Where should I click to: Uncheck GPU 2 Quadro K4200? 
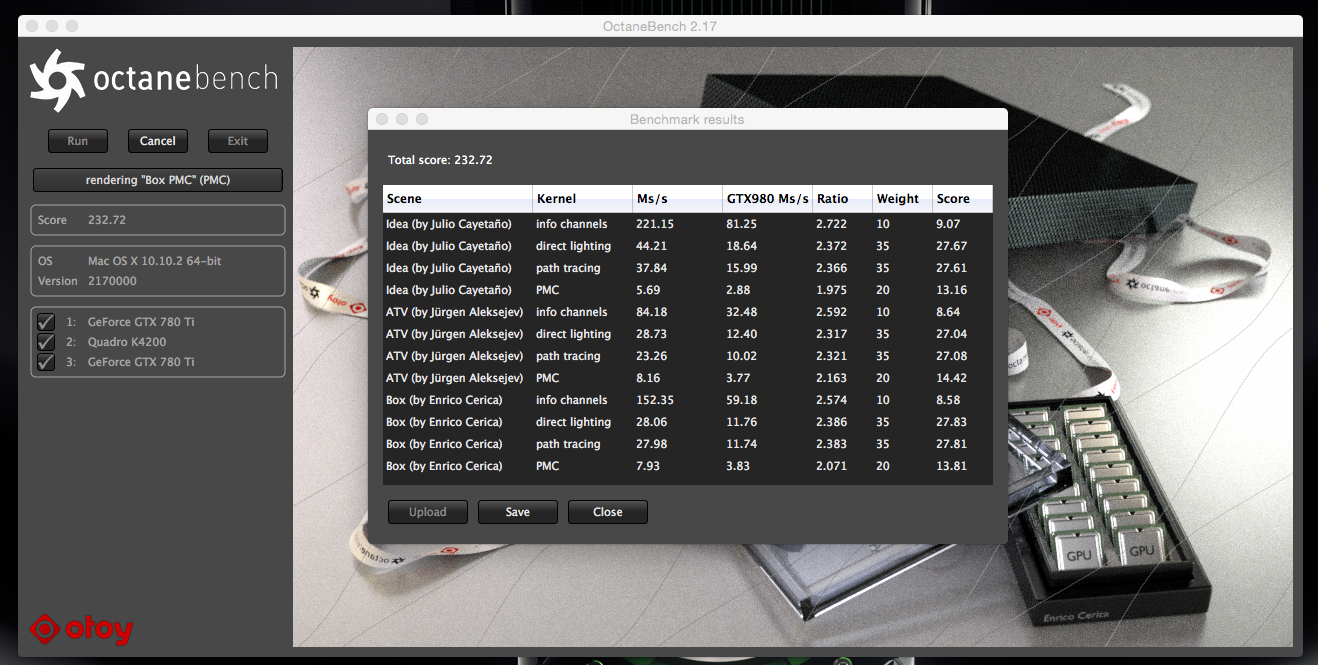[x=46, y=342]
